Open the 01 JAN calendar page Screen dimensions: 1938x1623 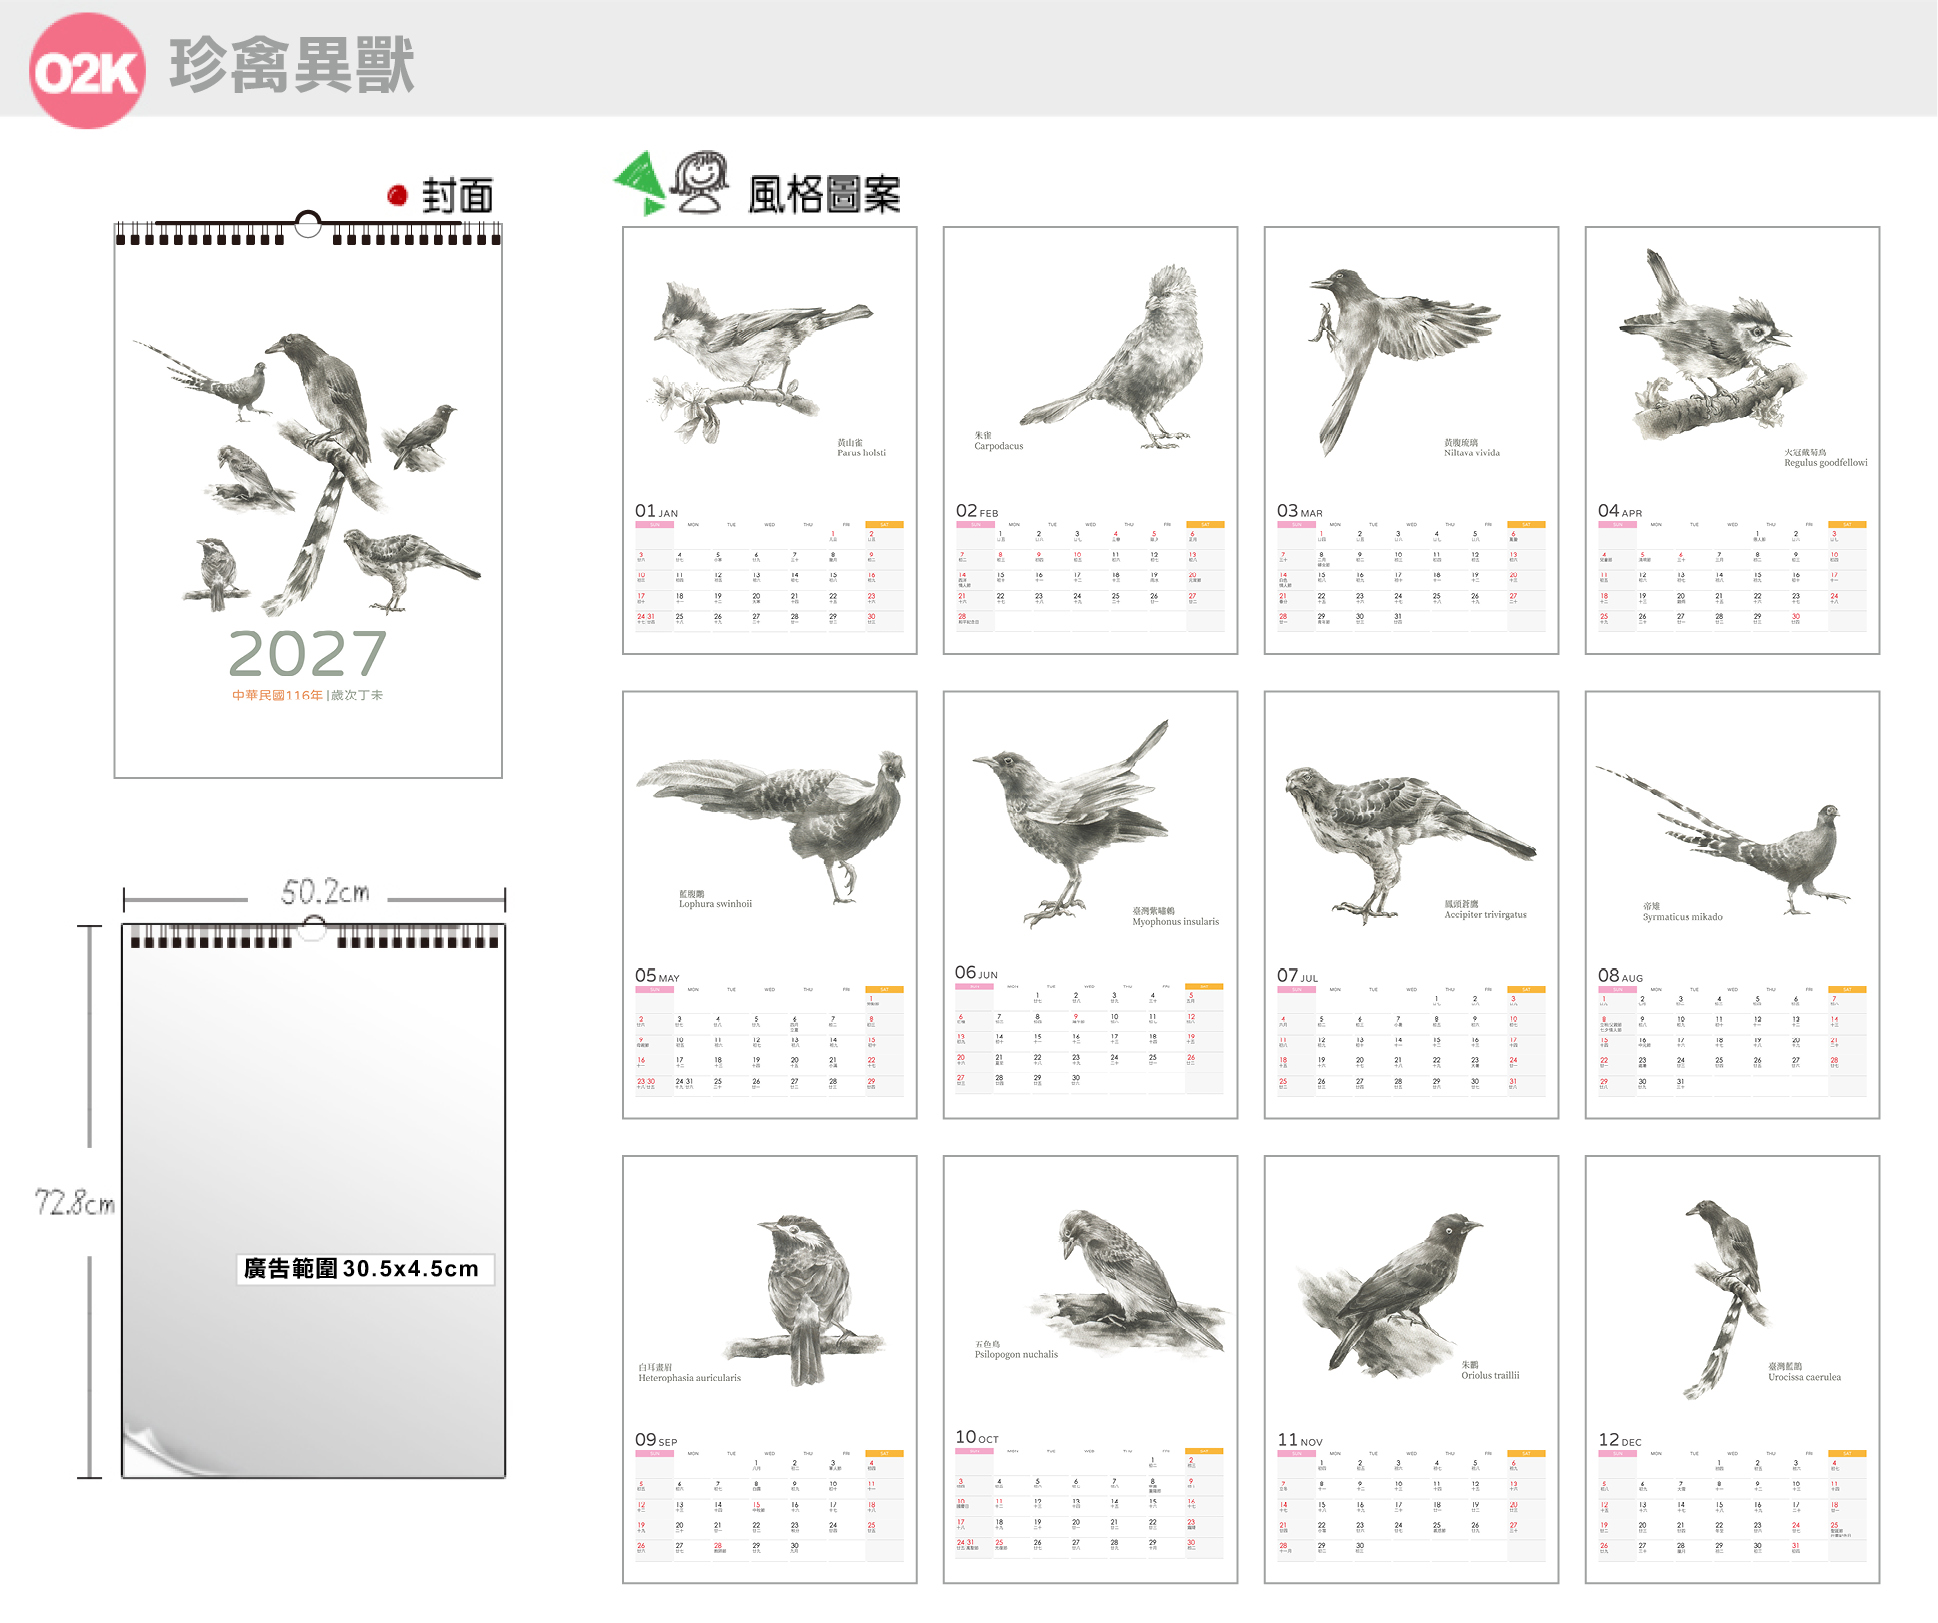click(770, 441)
